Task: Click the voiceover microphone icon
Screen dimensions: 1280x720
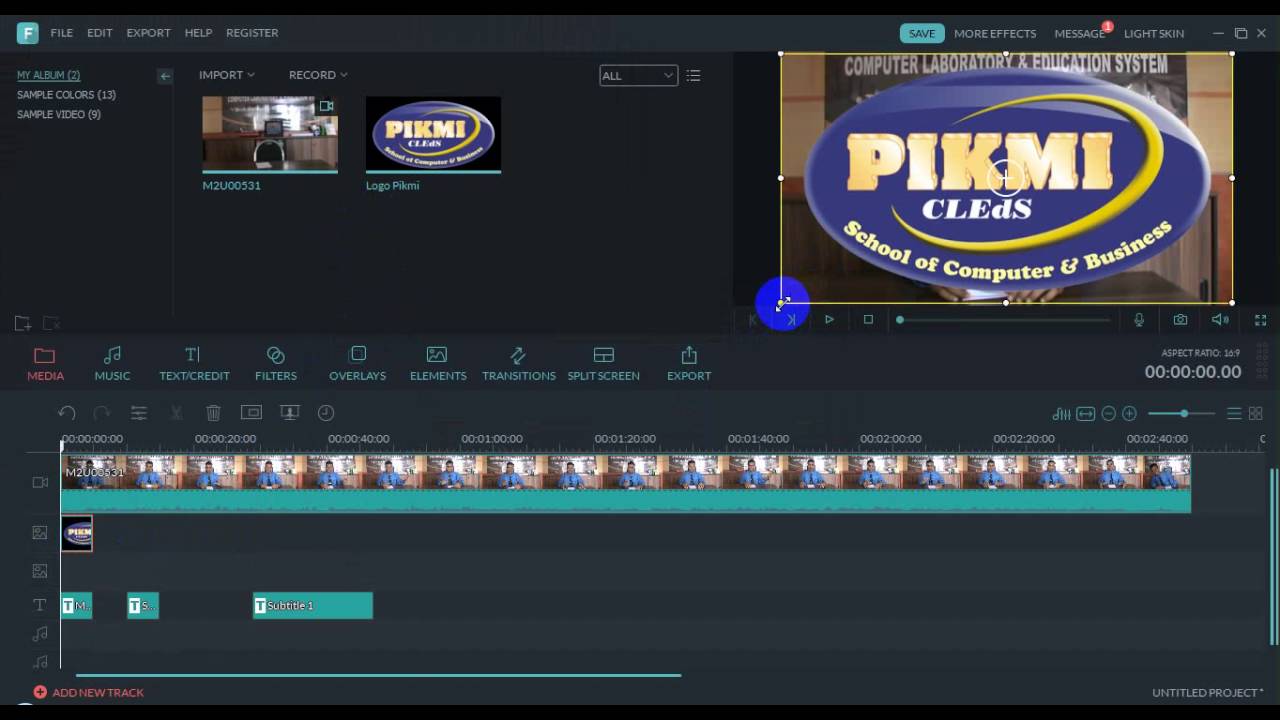Action: click(x=1139, y=320)
